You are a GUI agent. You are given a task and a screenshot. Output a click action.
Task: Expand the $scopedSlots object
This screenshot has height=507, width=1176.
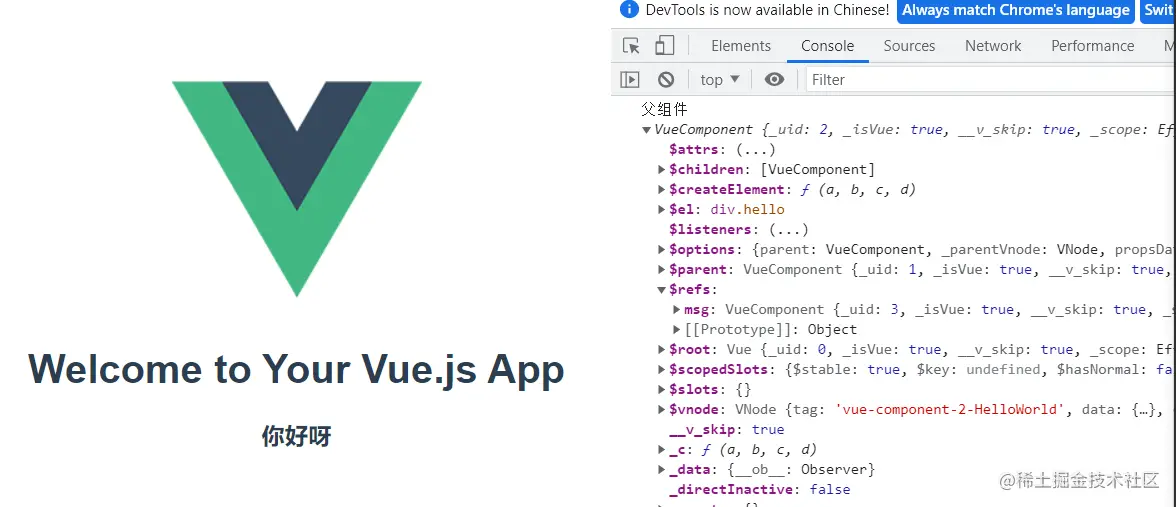(x=662, y=370)
